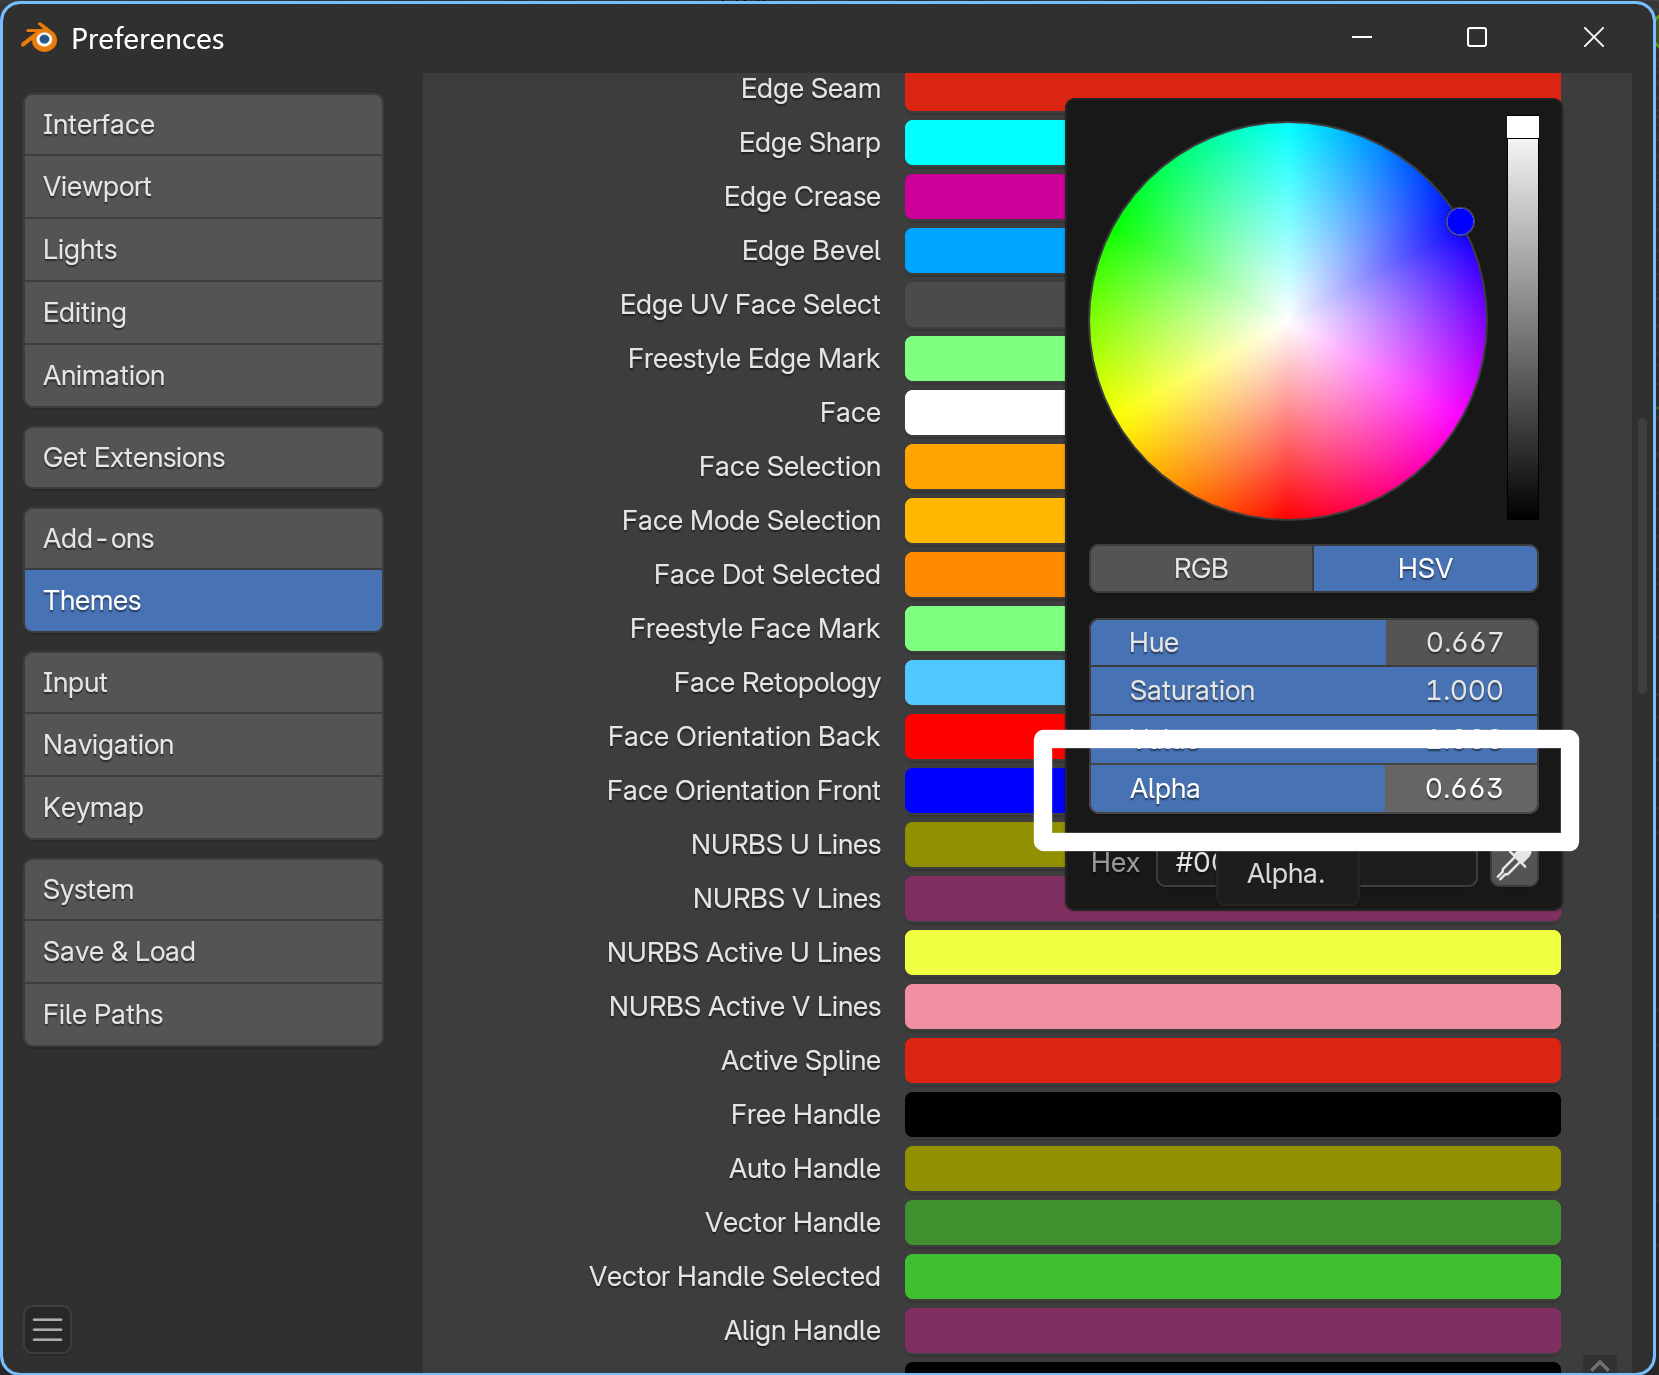Open the Vector Handle Selected color swatch

coord(1233,1276)
